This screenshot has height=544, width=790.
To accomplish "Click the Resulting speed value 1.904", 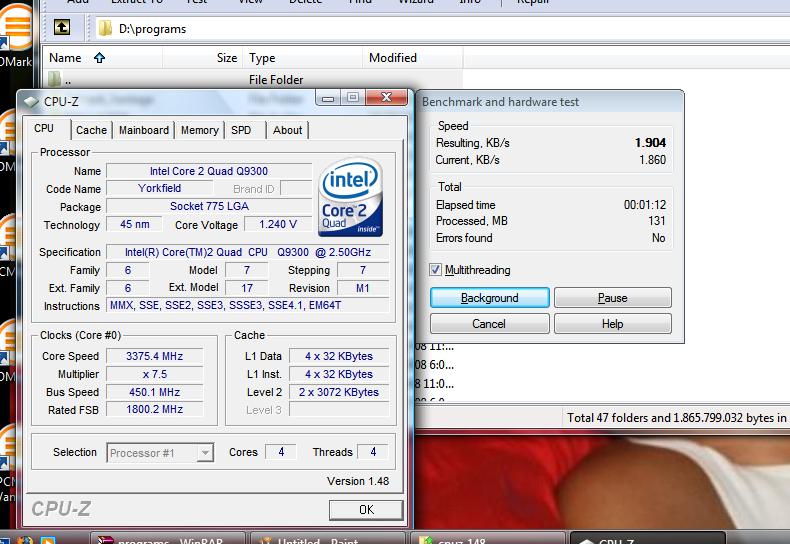I will [650, 143].
